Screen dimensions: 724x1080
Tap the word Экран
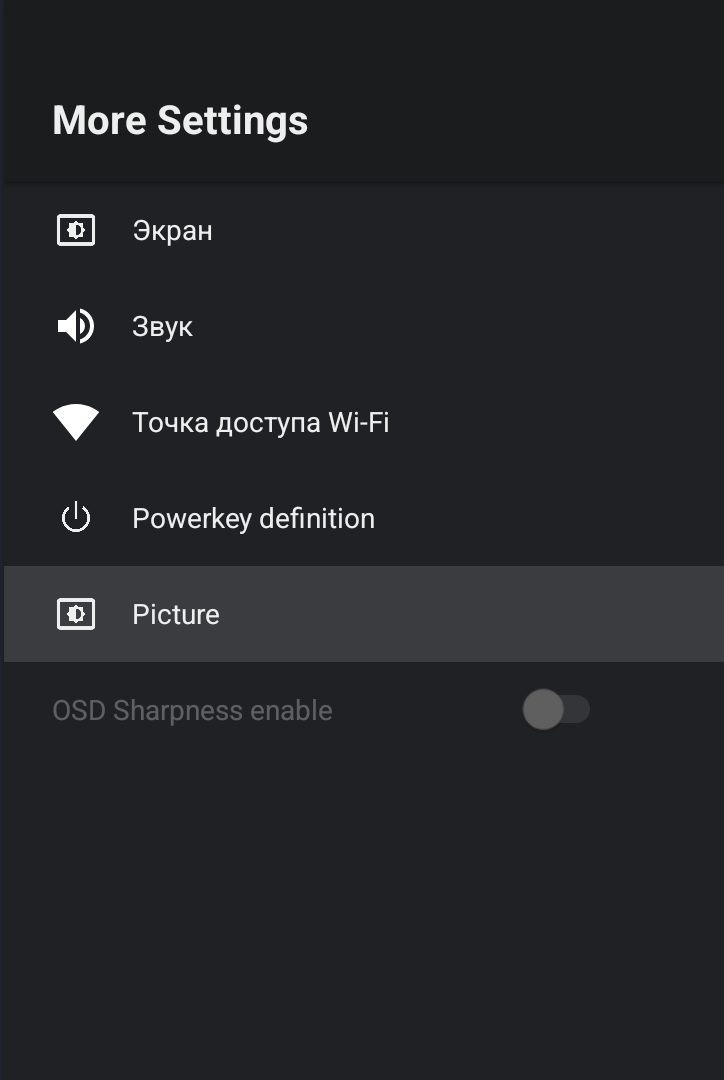coord(172,231)
